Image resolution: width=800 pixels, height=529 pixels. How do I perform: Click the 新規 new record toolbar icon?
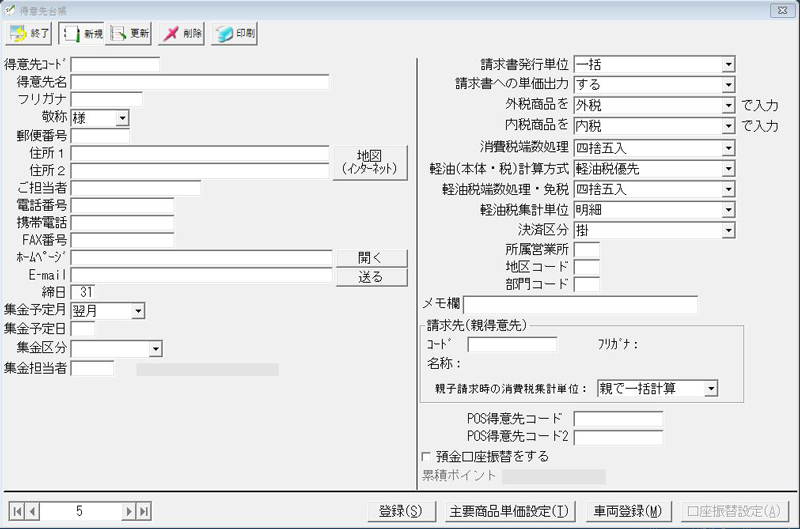(x=82, y=34)
